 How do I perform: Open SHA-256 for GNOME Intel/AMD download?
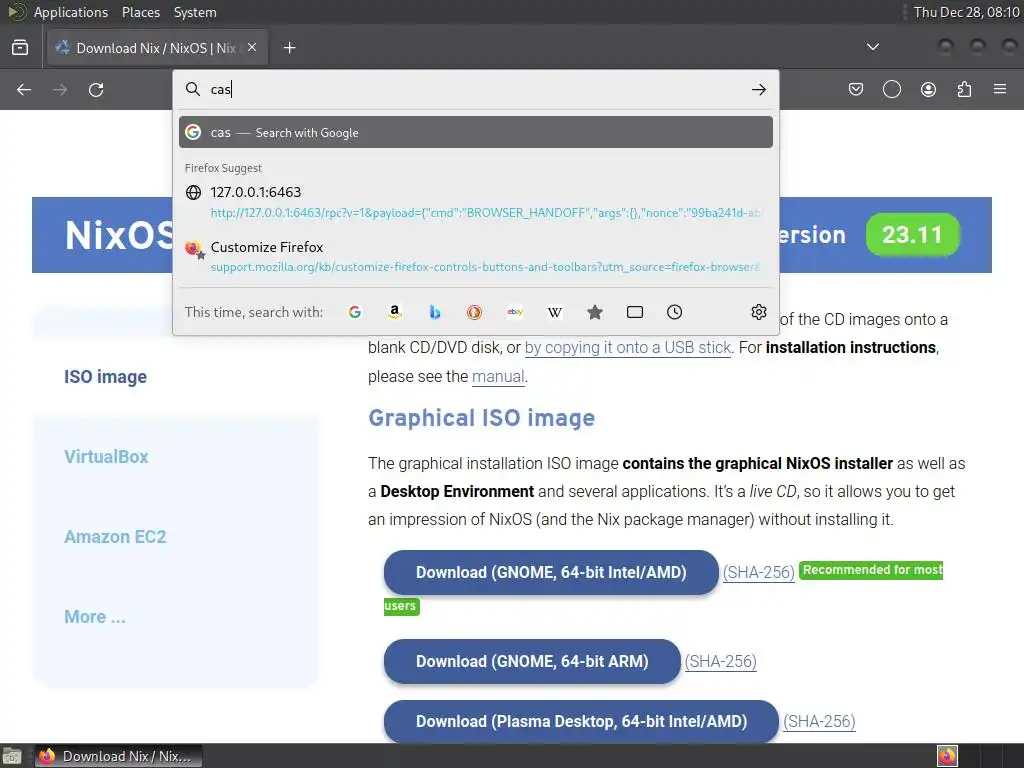(758, 572)
